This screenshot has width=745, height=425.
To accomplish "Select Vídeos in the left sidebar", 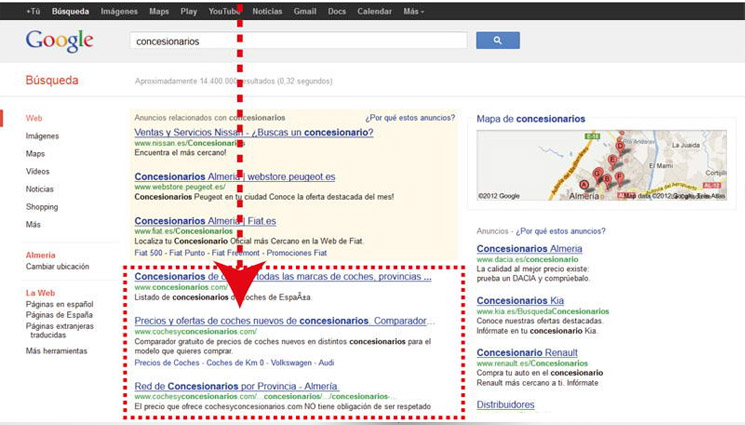I will pyautogui.click(x=38, y=171).
